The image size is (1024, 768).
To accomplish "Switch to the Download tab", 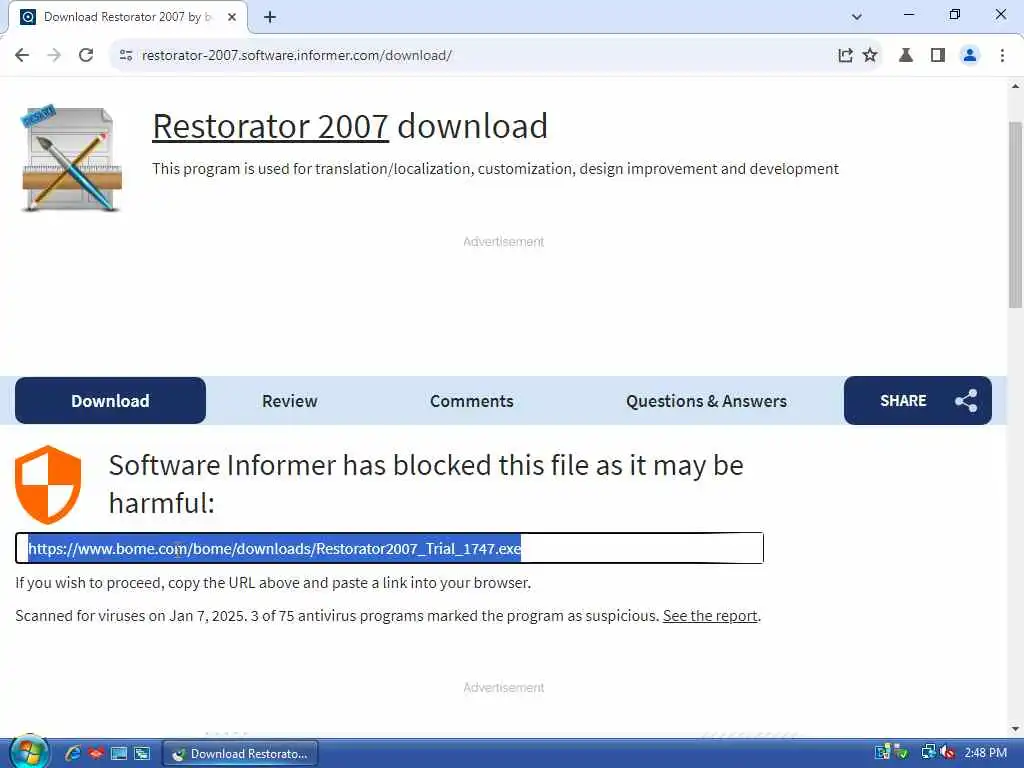I will (110, 400).
